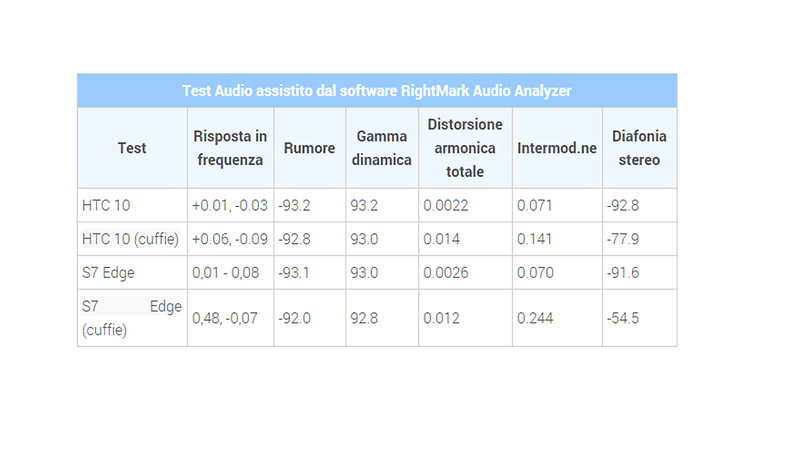Select the S7 Edge (cuffie) row label
Image resolution: width=810 pixels, height=462 pixels.
tap(132, 318)
